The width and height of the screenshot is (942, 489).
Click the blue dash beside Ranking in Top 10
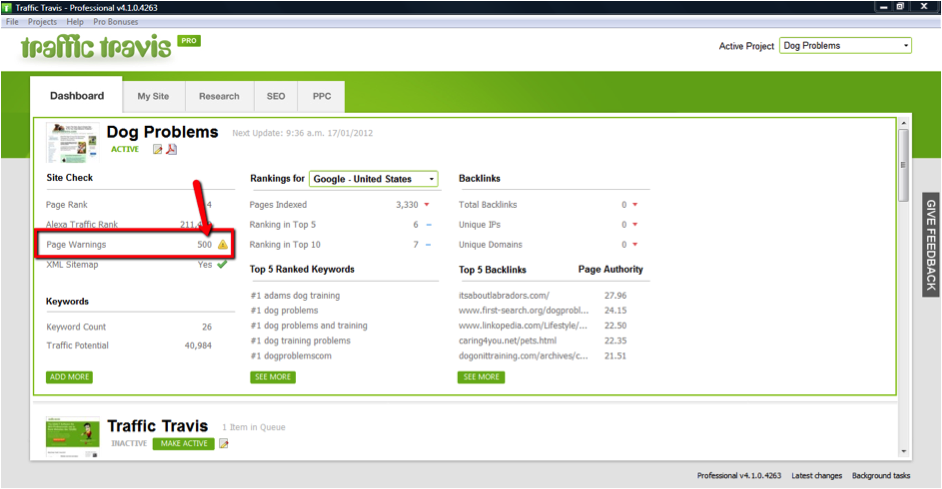point(428,244)
